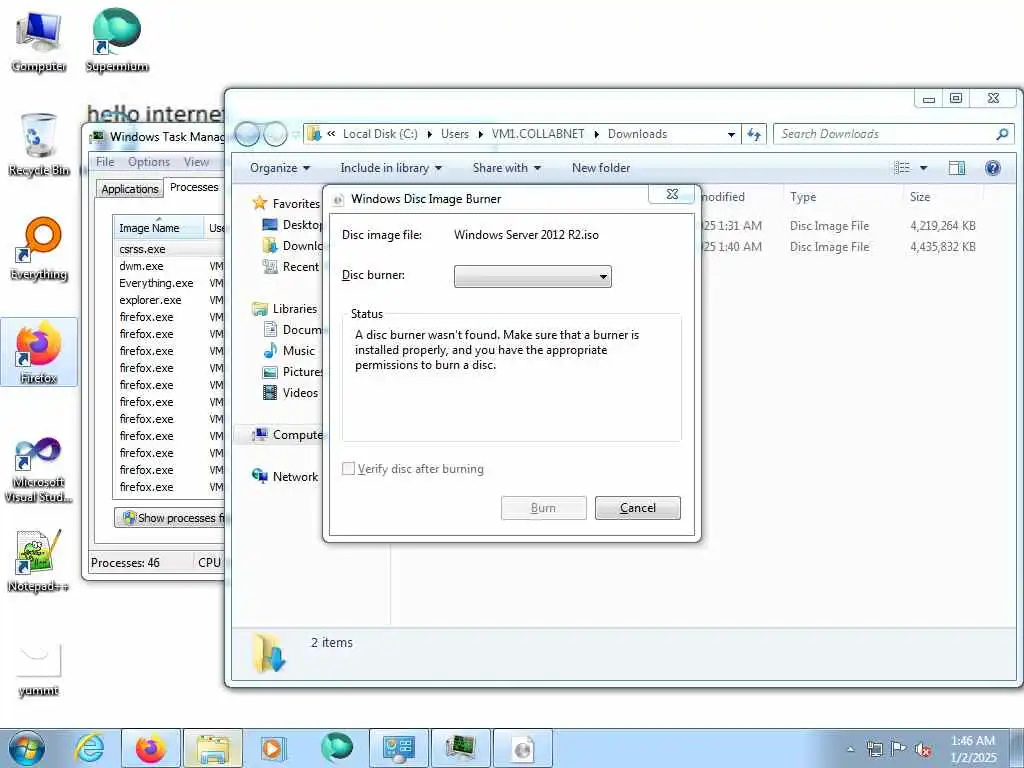
Task: Switch to Task Manager Applications tab
Action: (130, 189)
